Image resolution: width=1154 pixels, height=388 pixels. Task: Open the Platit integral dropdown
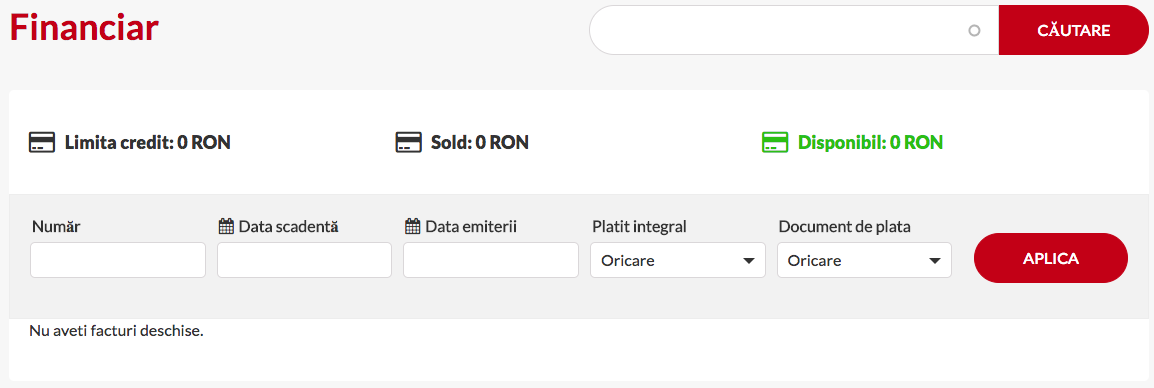678,260
